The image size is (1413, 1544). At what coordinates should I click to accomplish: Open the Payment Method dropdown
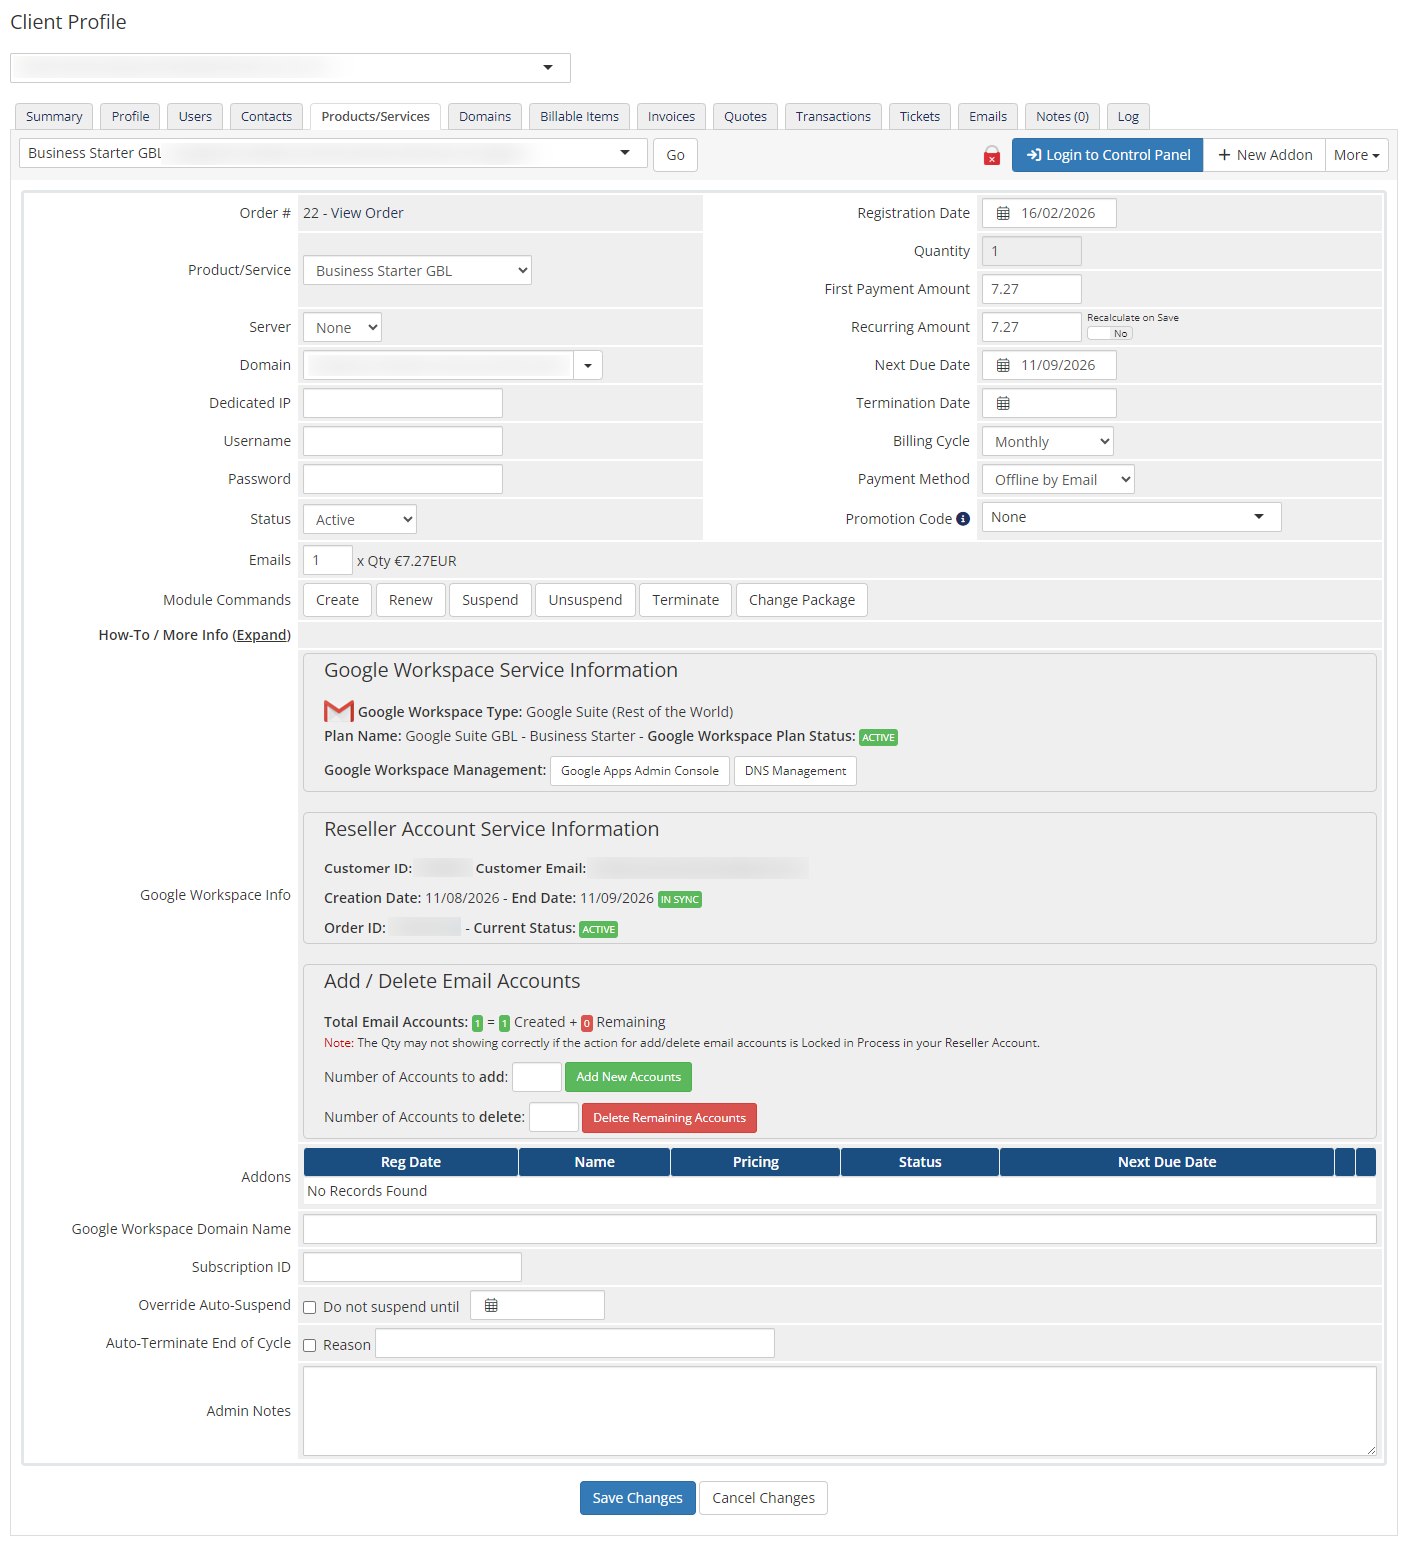(1058, 479)
